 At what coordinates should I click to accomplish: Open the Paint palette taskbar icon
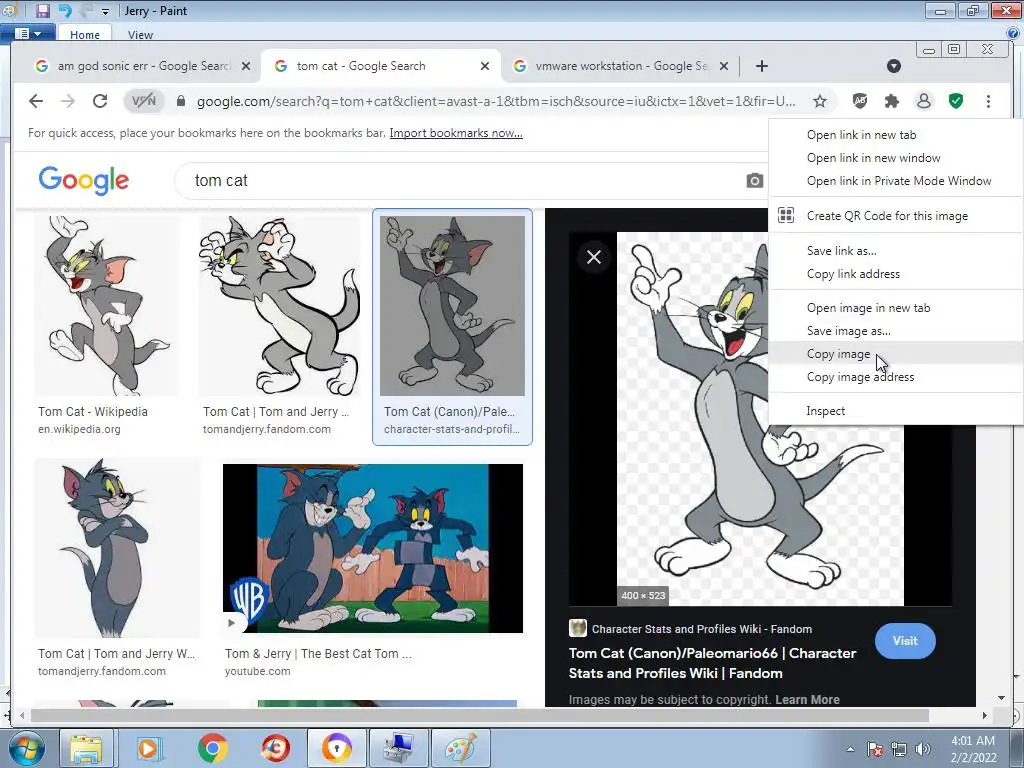click(x=460, y=748)
